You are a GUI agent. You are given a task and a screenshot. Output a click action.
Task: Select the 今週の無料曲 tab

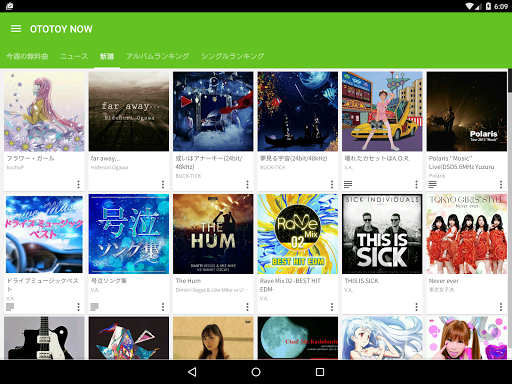(27, 56)
